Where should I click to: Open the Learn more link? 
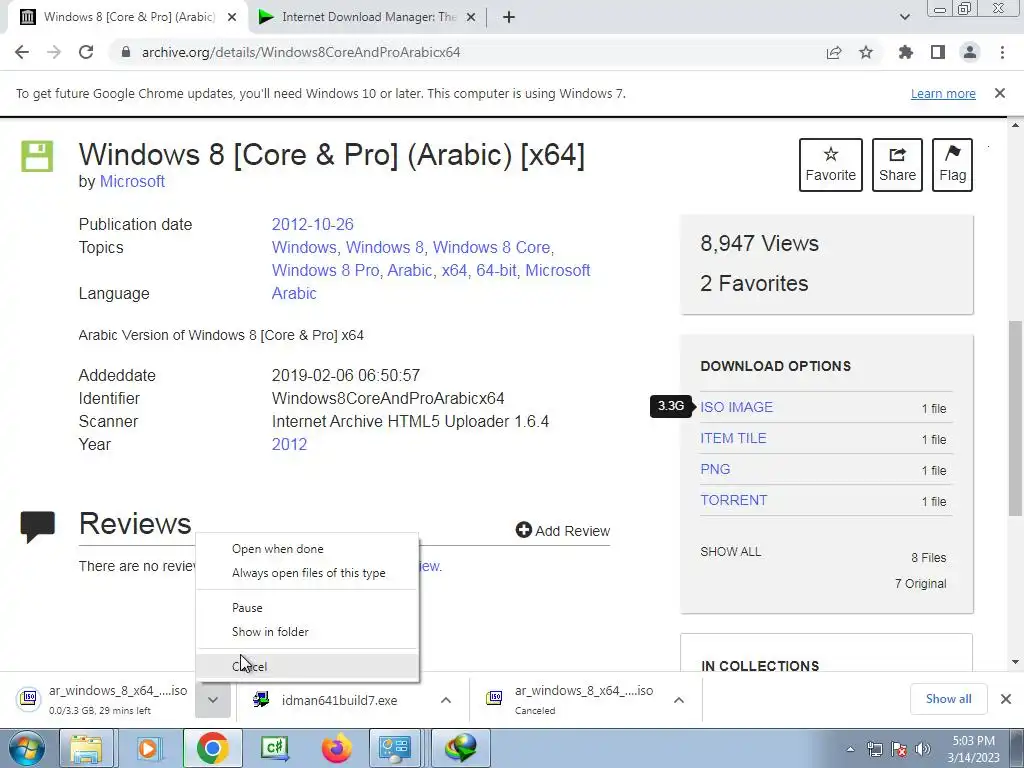(x=943, y=93)
